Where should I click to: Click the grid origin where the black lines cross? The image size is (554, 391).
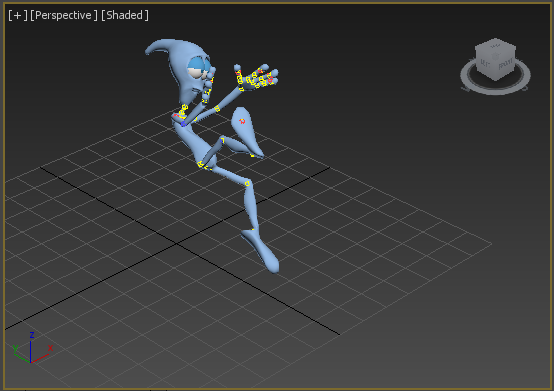pos(177,243)
